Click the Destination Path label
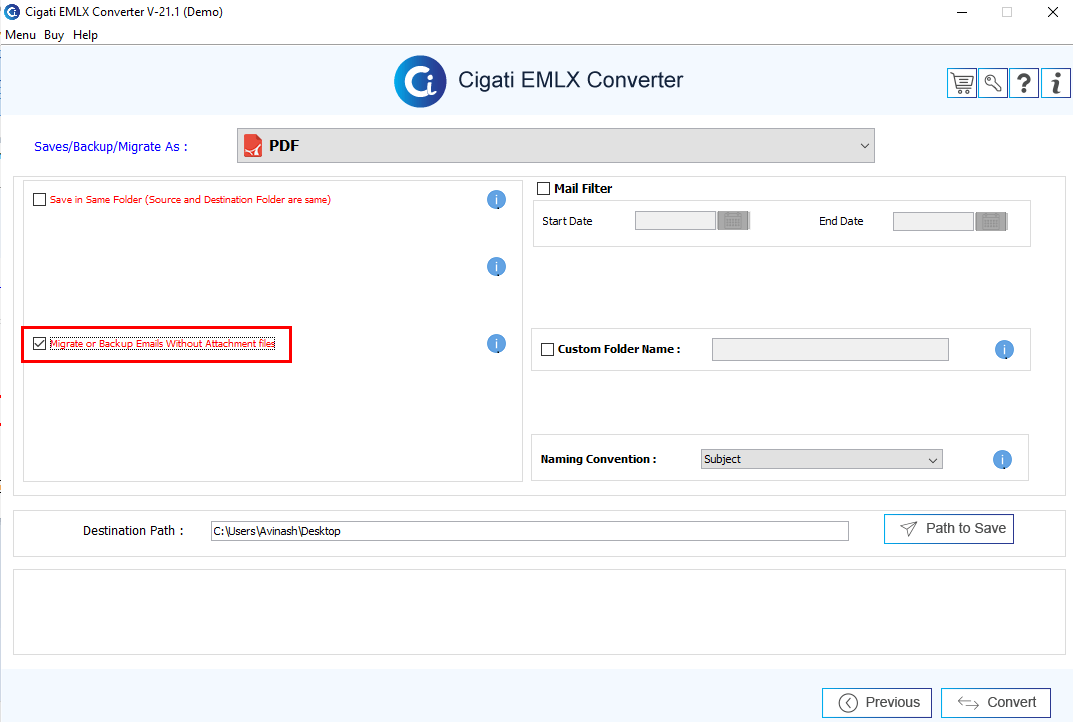Image resolution: width=1073 pixels, height=722 pixels. click(133, 531)
